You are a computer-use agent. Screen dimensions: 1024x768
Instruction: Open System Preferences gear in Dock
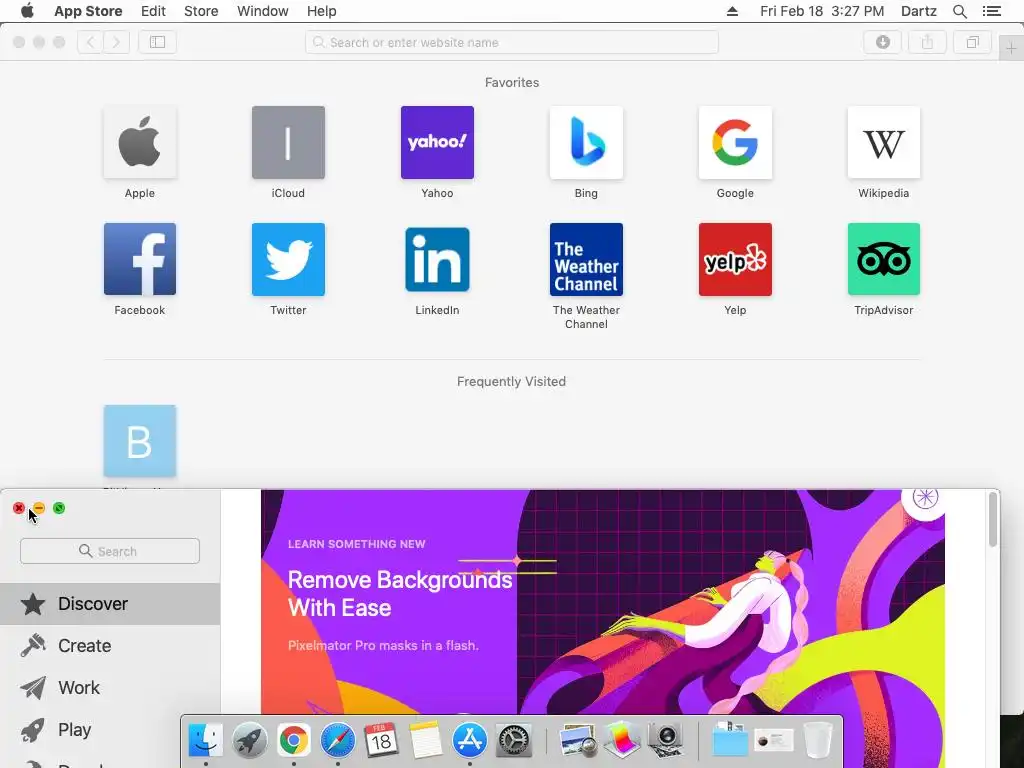coord(513,740)
